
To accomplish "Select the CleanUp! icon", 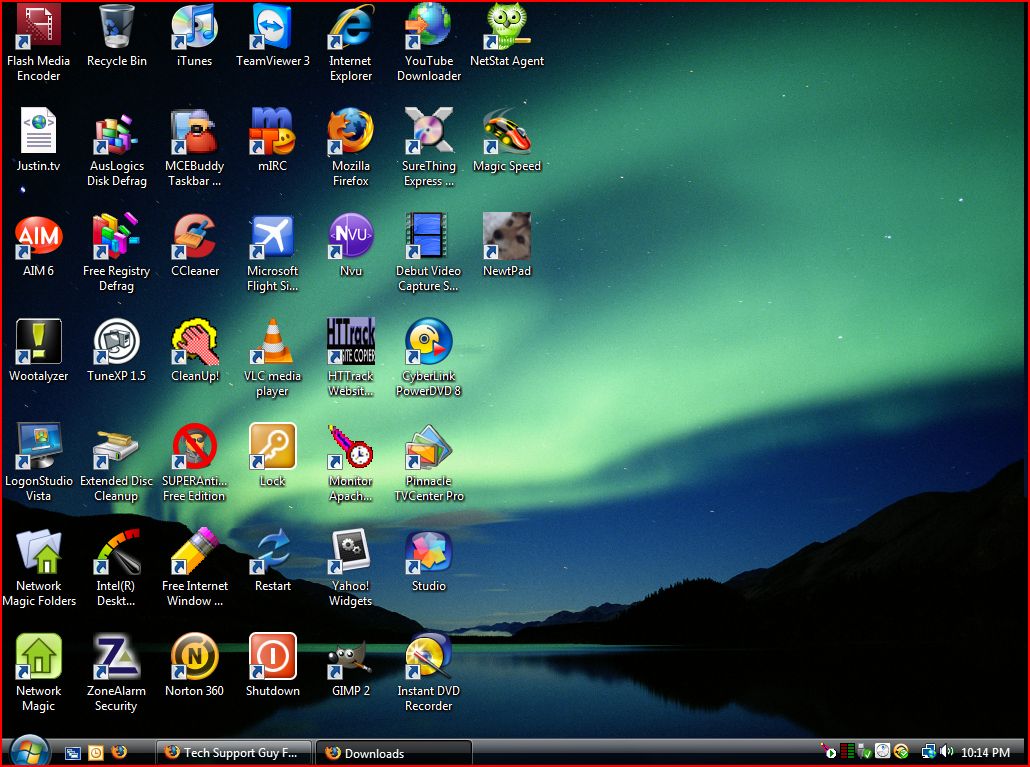I will (x=194, y=341).
